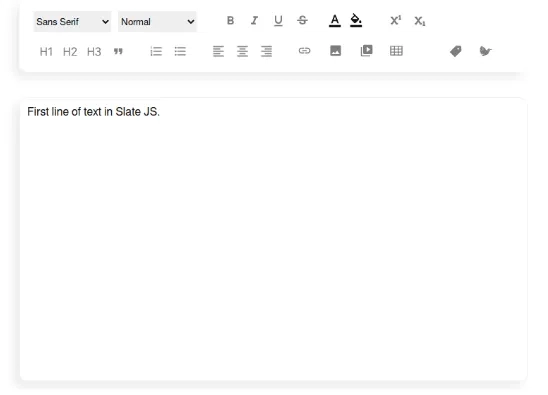Apply H1 heading style
The width and height of the screenshot is (548, 395).
[46, 52]
